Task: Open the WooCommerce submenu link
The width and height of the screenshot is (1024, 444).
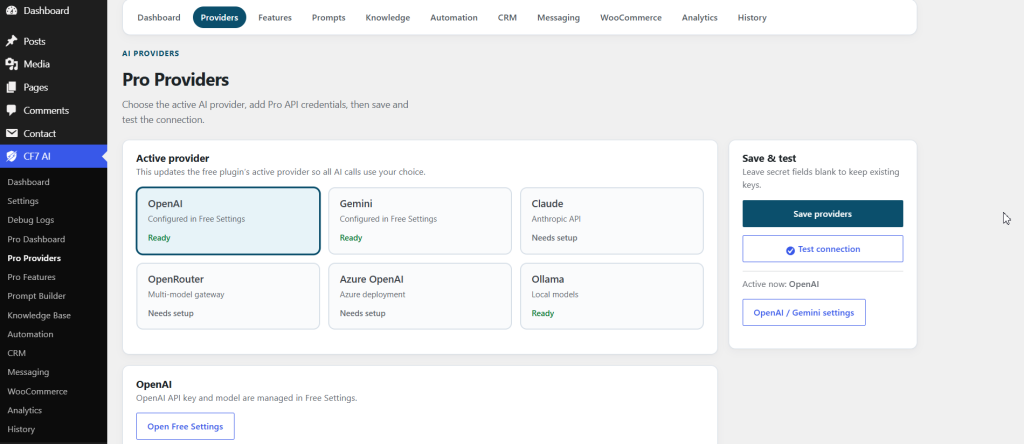Action: (x=37, y=391)
